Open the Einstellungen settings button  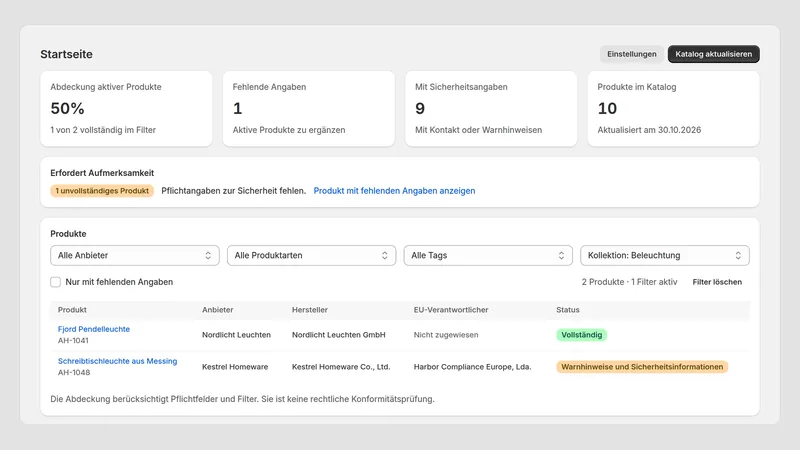tap(632, 54)
